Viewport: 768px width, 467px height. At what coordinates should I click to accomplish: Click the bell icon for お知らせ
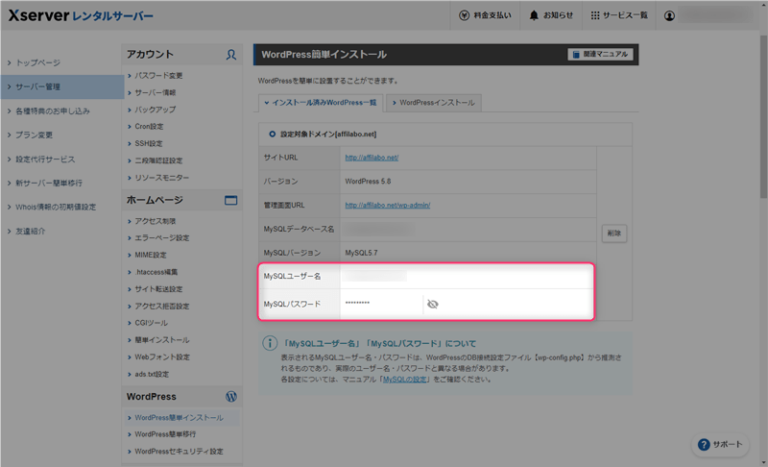pos(536,16)
